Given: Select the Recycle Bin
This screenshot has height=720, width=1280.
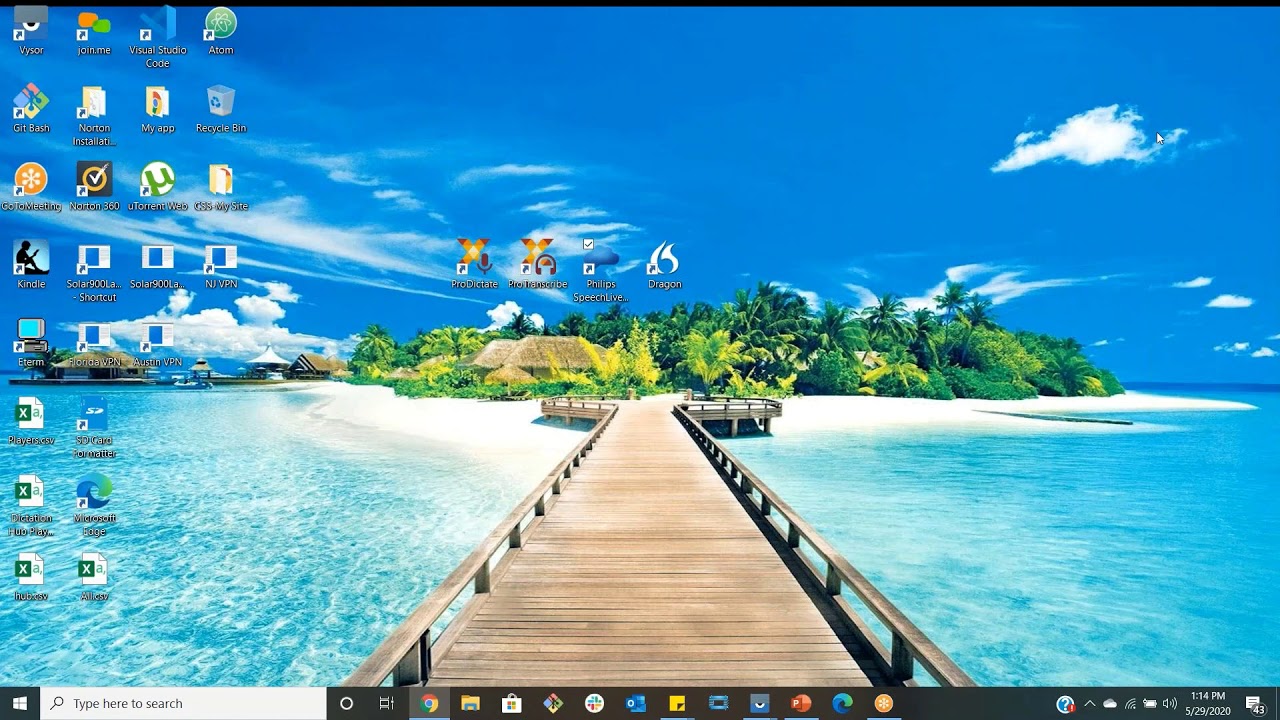Looking at the screenshot, I should click(x=221, y=110).
